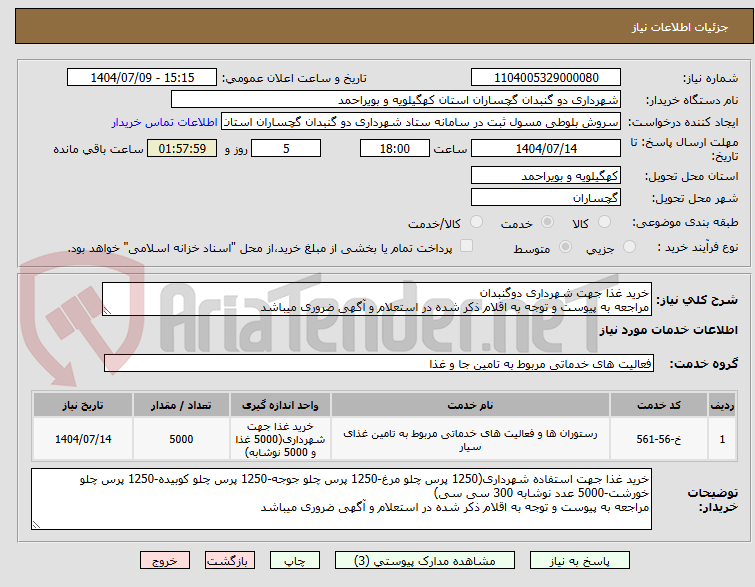Image resolution: width=755 pixels, height=587 pixels.
Task: Click the پاسخ به نیاز button
Action: point(580,561)
